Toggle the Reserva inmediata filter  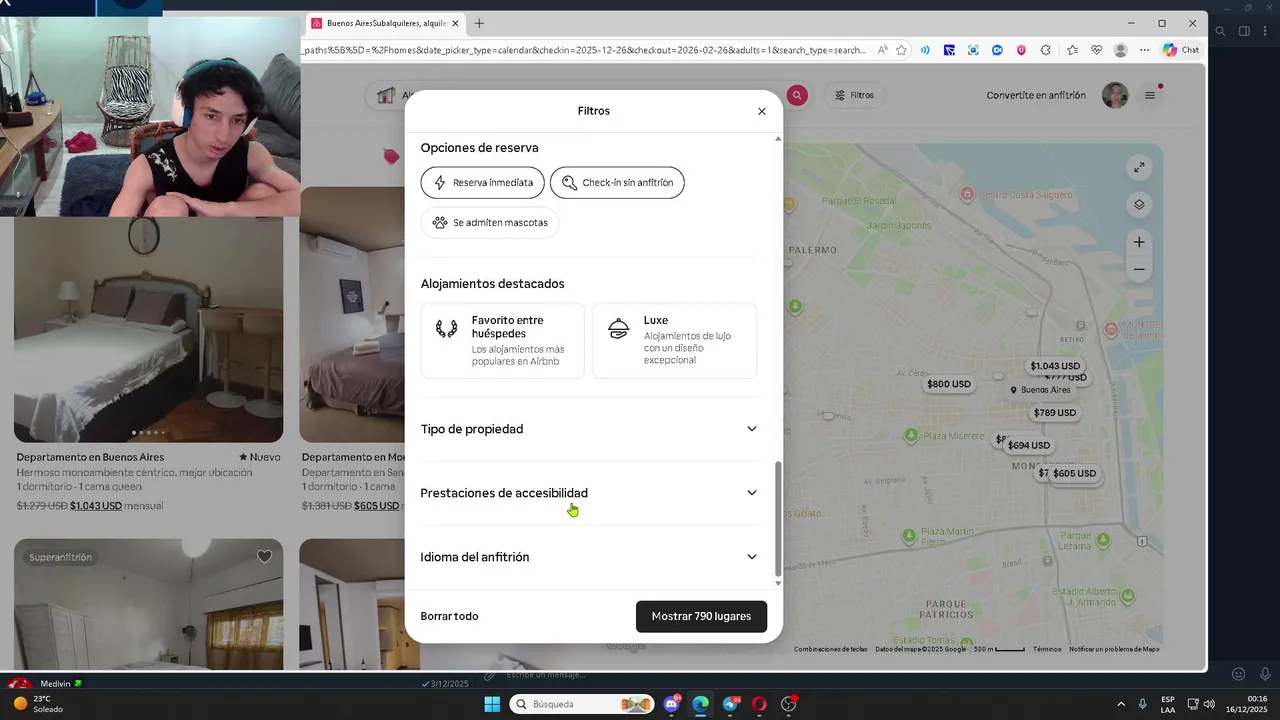(483, 183)
